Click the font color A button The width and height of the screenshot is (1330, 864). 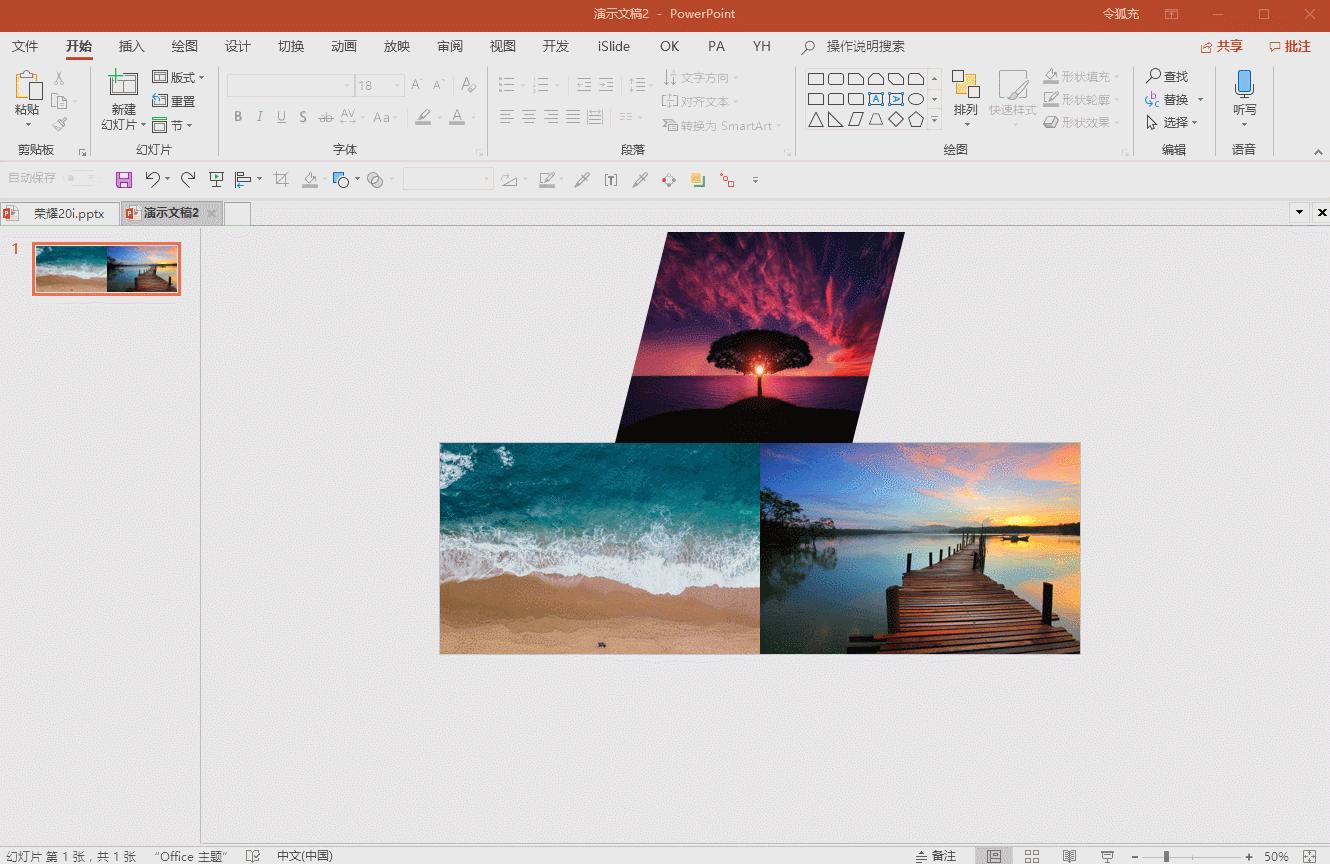click(457, 117)
